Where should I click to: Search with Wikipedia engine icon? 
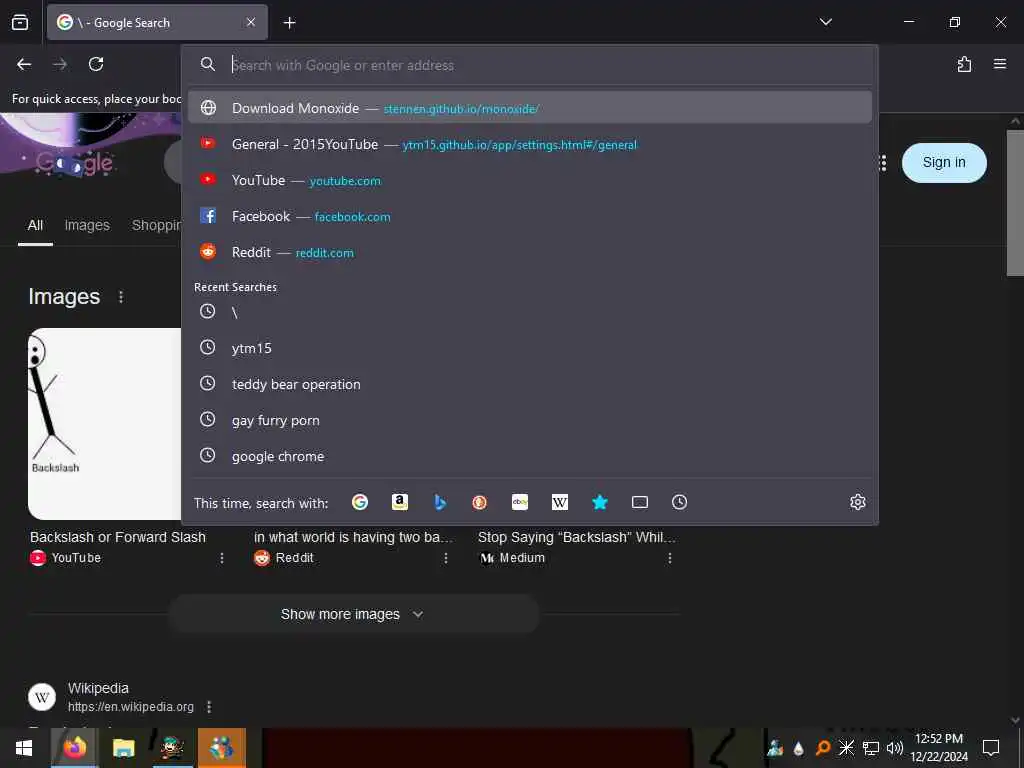(x=560, y=502)
